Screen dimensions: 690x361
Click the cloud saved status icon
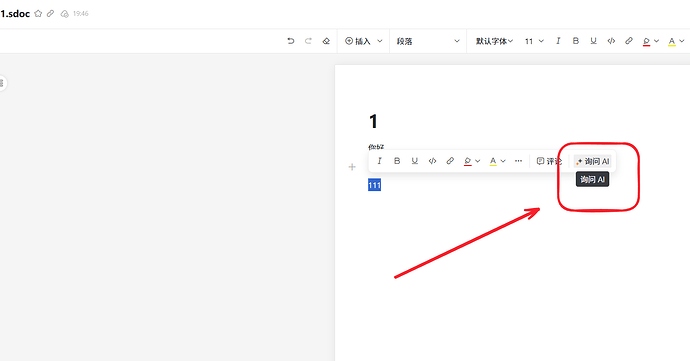(65, 14)
